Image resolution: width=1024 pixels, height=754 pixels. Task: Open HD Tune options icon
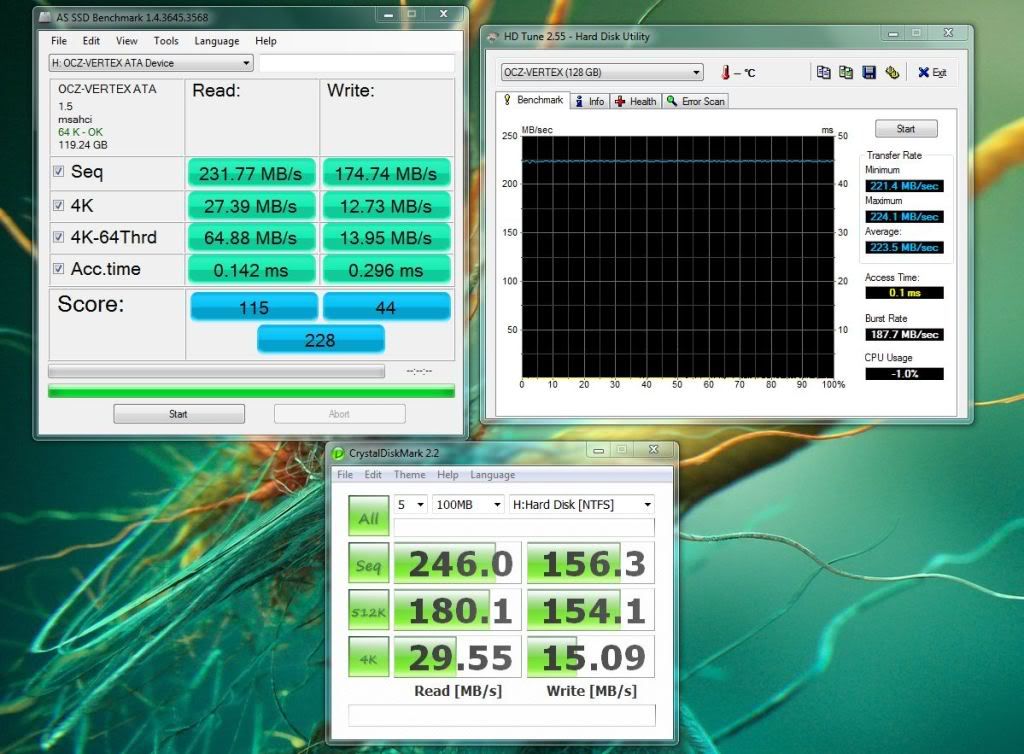coord(892,72)
